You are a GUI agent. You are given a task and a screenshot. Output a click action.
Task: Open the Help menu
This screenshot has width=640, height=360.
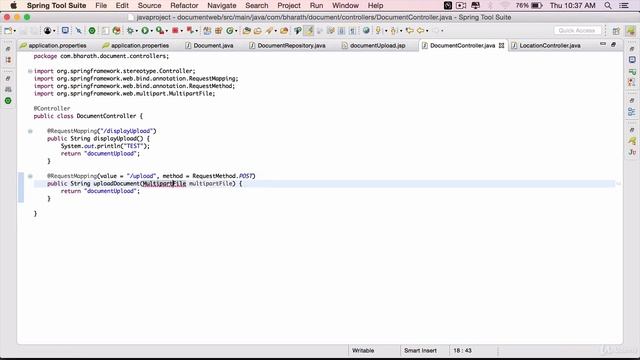[375, 6]
